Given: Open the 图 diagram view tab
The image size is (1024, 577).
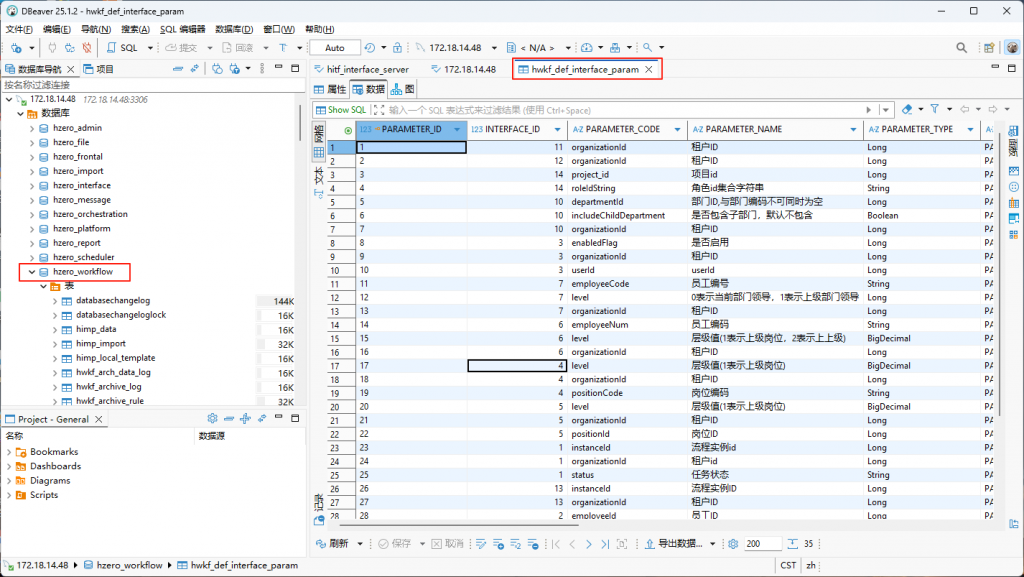Looking at the screenshot, I should 403,89.
